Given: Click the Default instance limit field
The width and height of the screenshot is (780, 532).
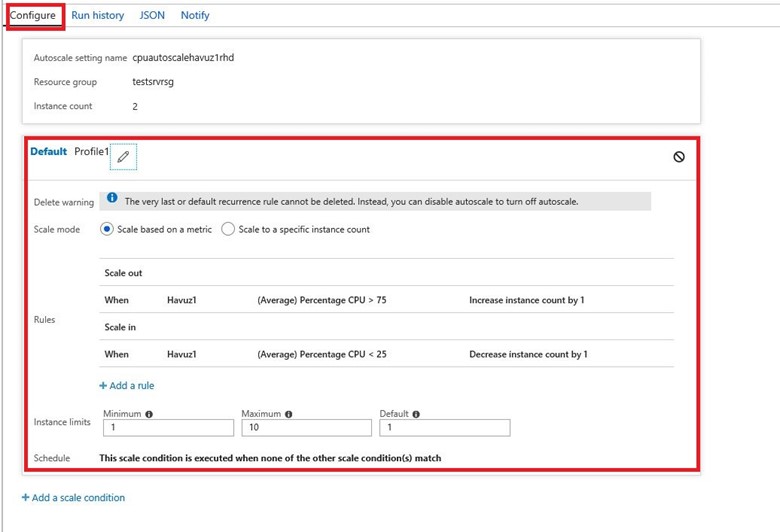Looking at the screenshot, I should click(x=444, y=428).
